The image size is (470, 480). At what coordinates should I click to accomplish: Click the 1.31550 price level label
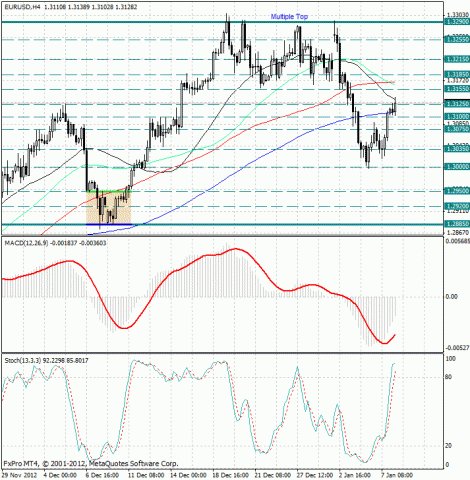(457, 89)
